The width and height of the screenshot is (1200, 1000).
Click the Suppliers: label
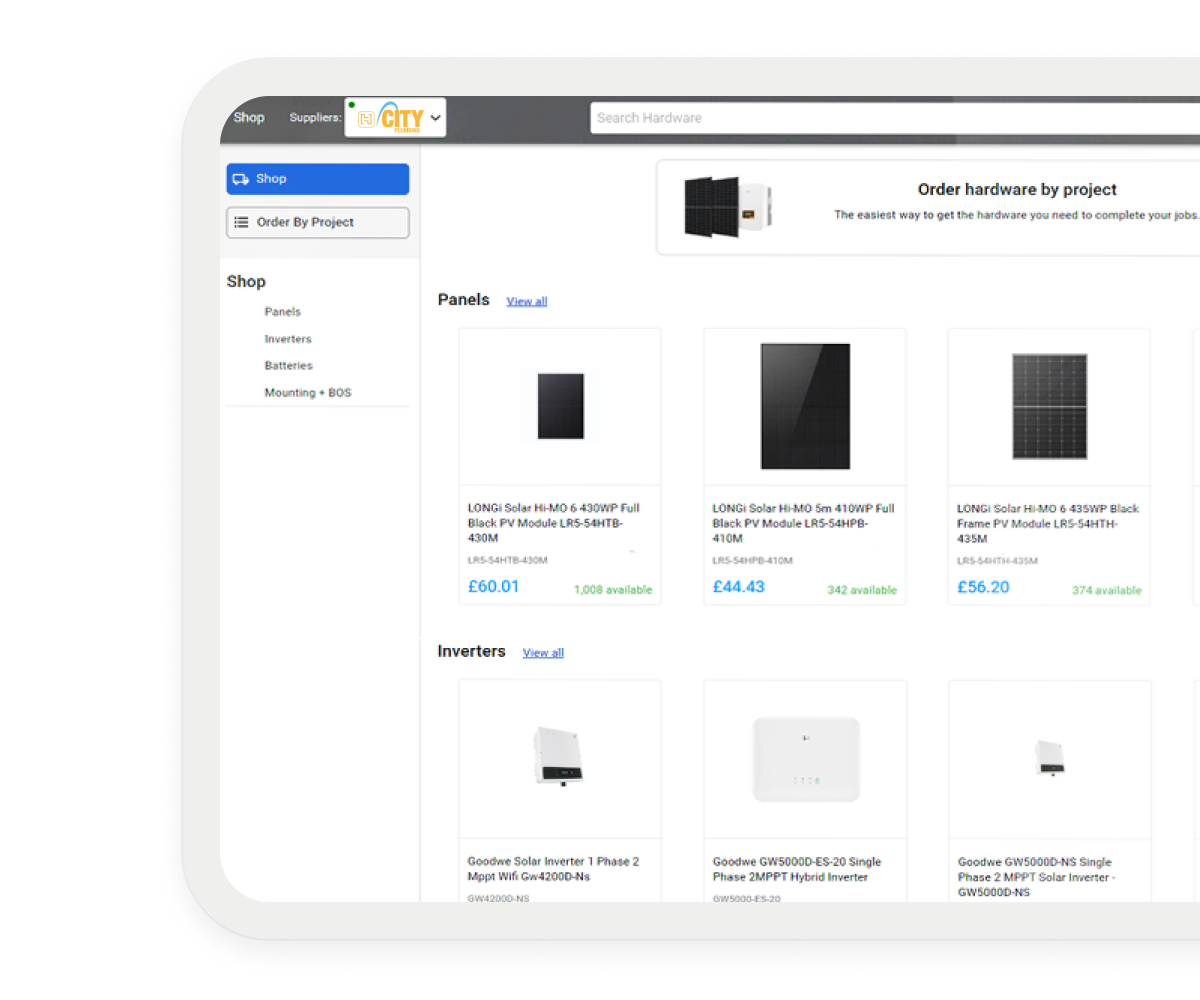pyautogui.click(x=315, y=118)
